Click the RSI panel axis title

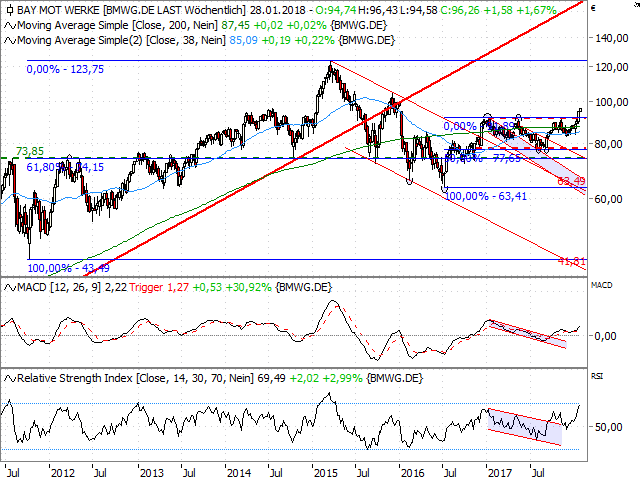click(597, 376)
